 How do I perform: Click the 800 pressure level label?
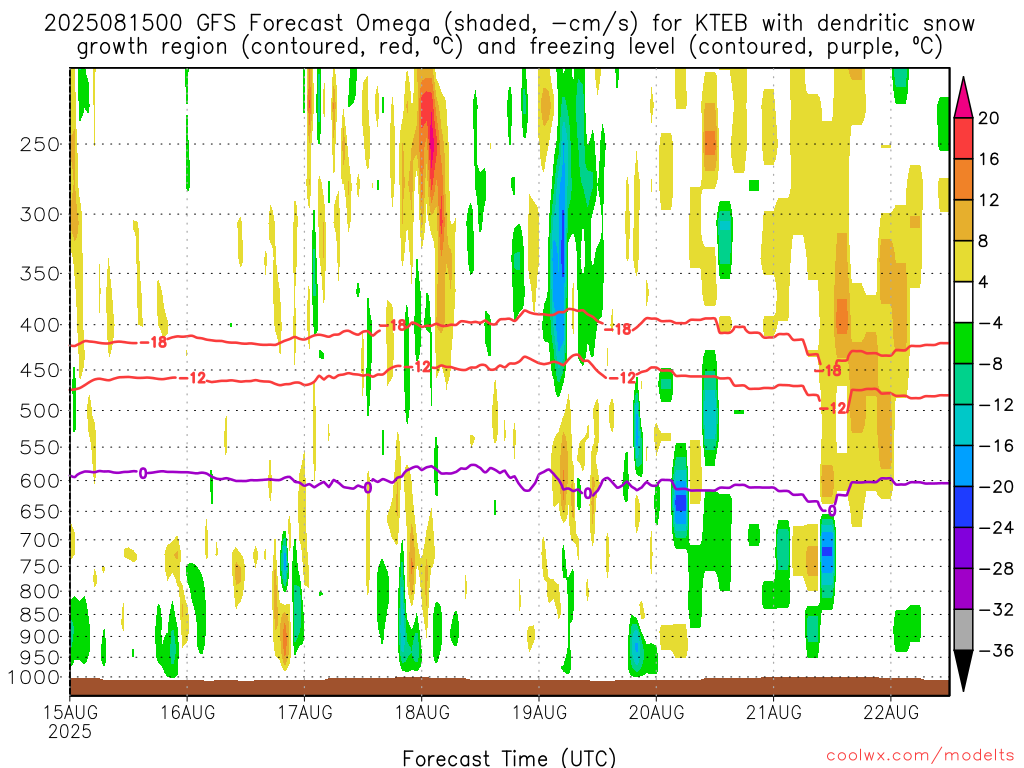[x=40, y=592]
